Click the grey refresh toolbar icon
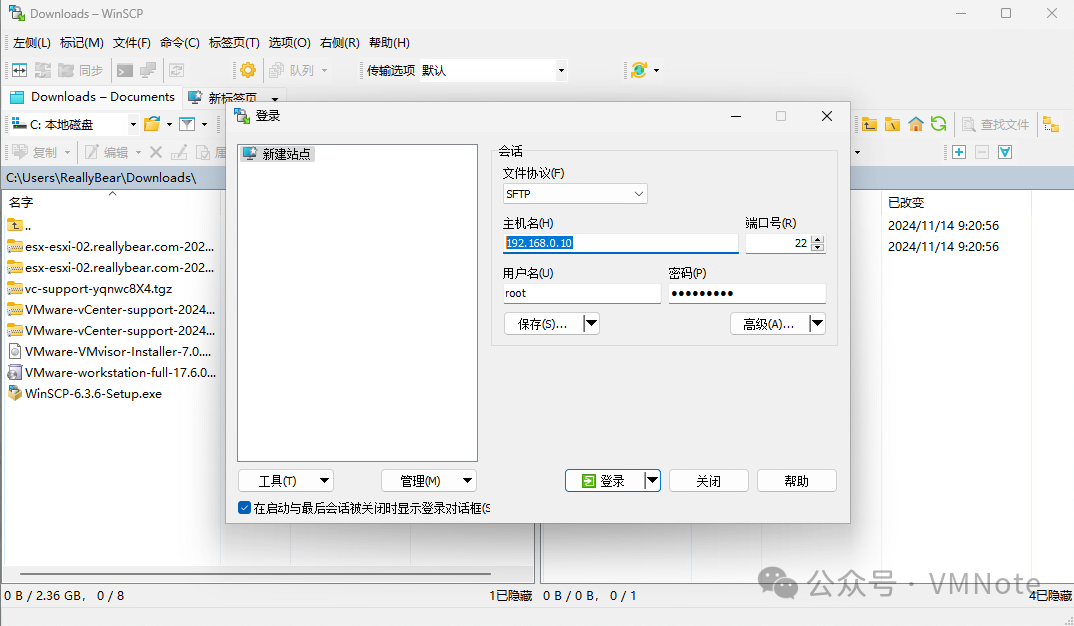 click(x=177, y=70)
